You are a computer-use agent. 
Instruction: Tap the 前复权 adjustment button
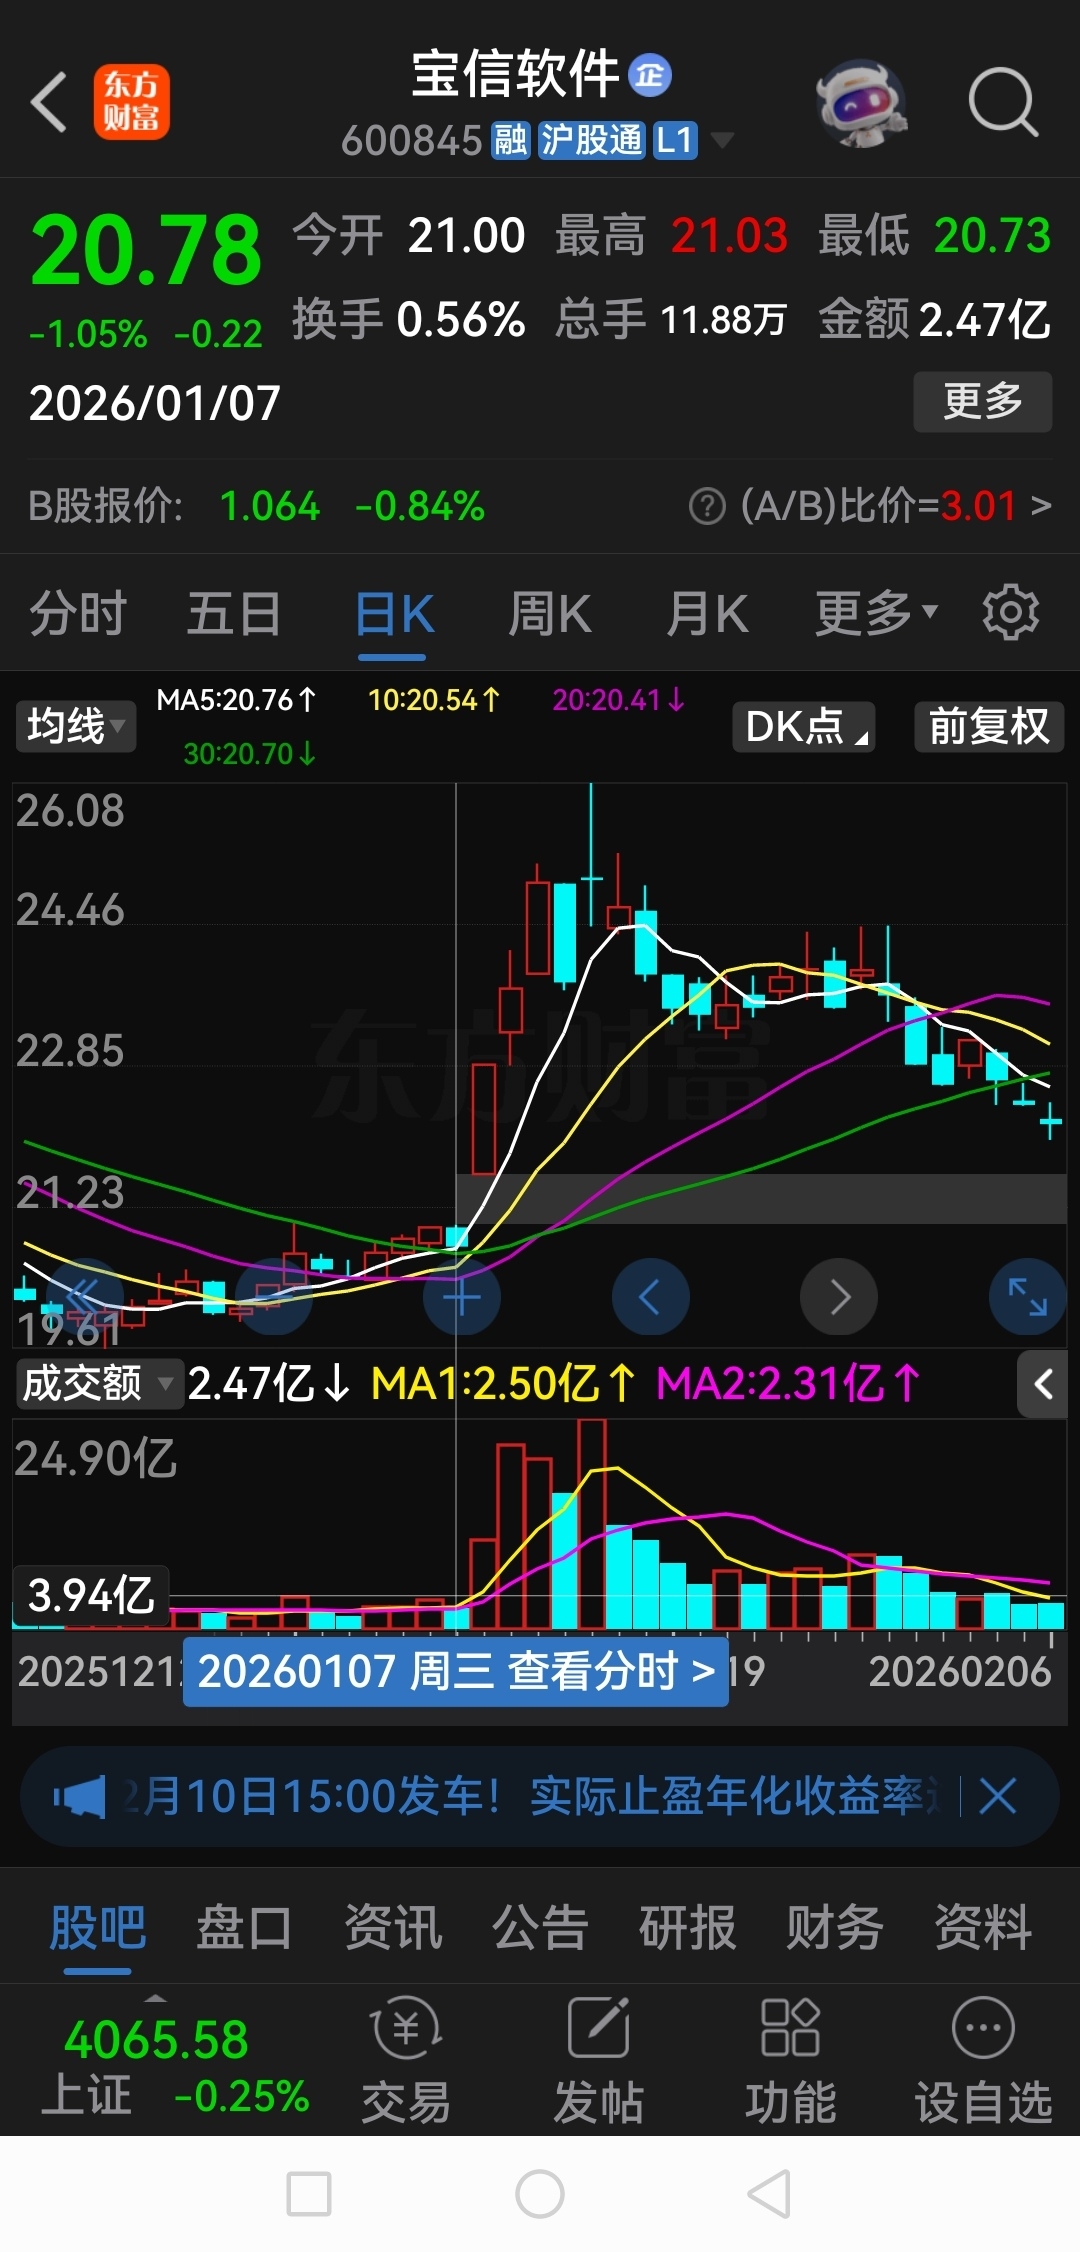(989, 726)
